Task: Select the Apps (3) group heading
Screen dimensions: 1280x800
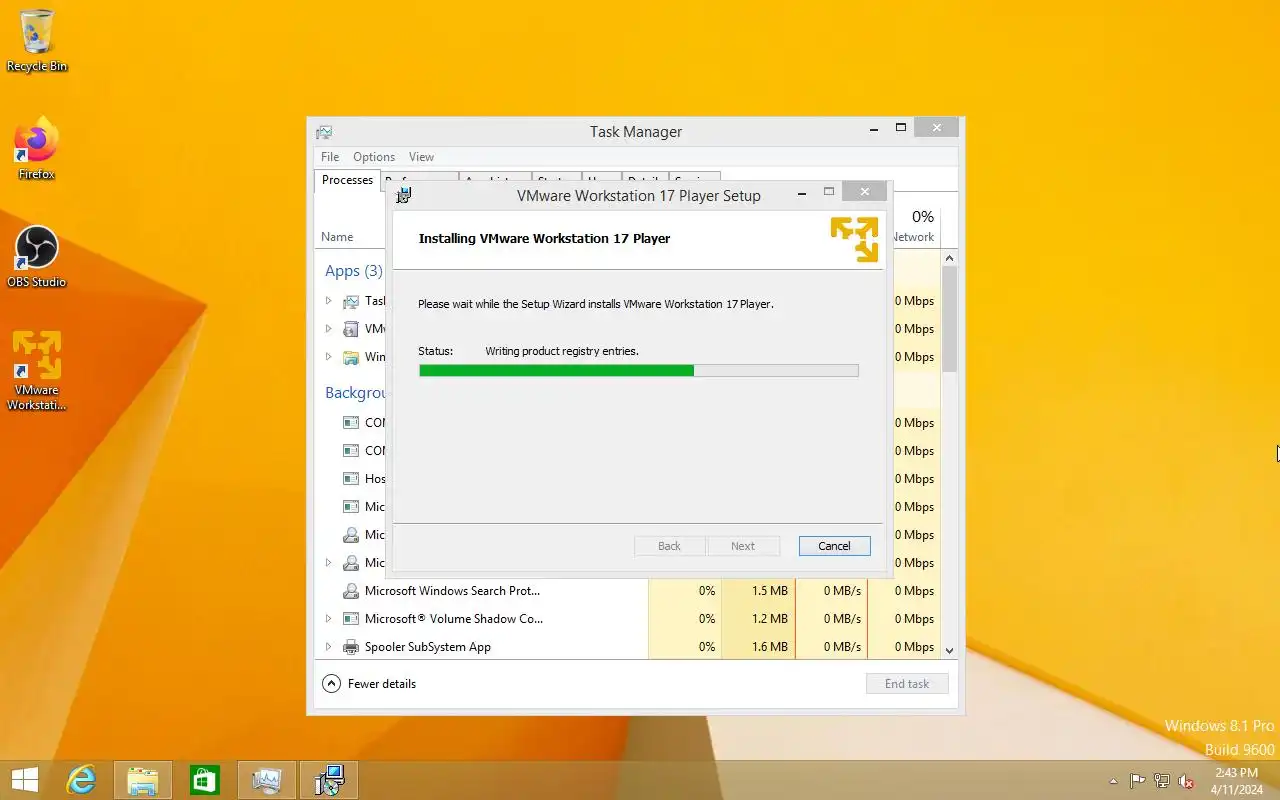Action: [353, 271]
